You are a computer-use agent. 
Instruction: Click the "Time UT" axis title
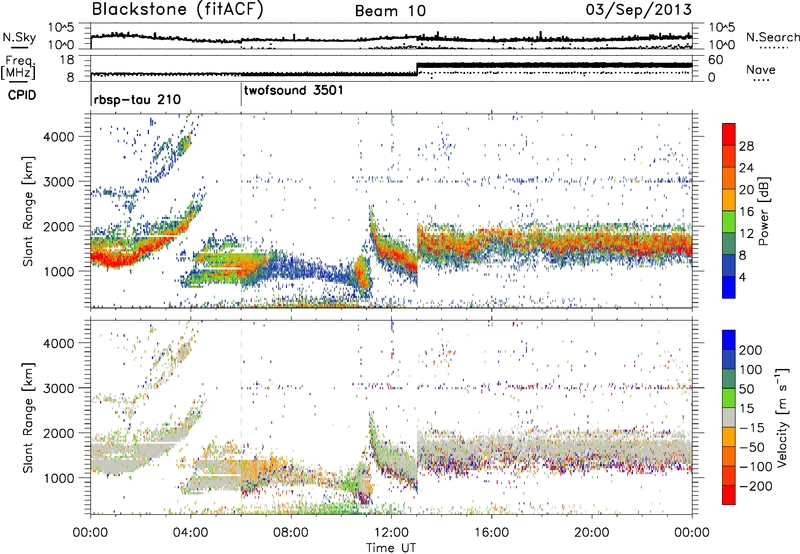[x=391, y=548]
